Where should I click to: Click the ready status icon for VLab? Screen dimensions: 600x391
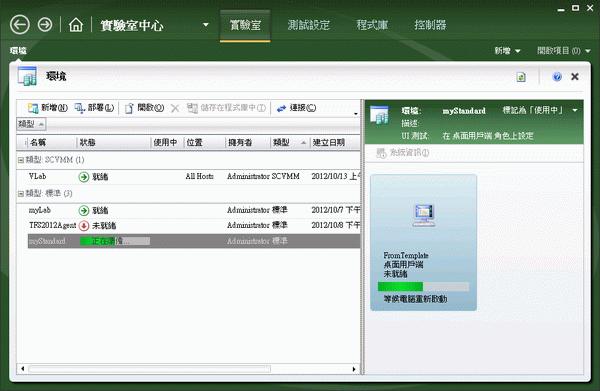(x=84, y=177)
